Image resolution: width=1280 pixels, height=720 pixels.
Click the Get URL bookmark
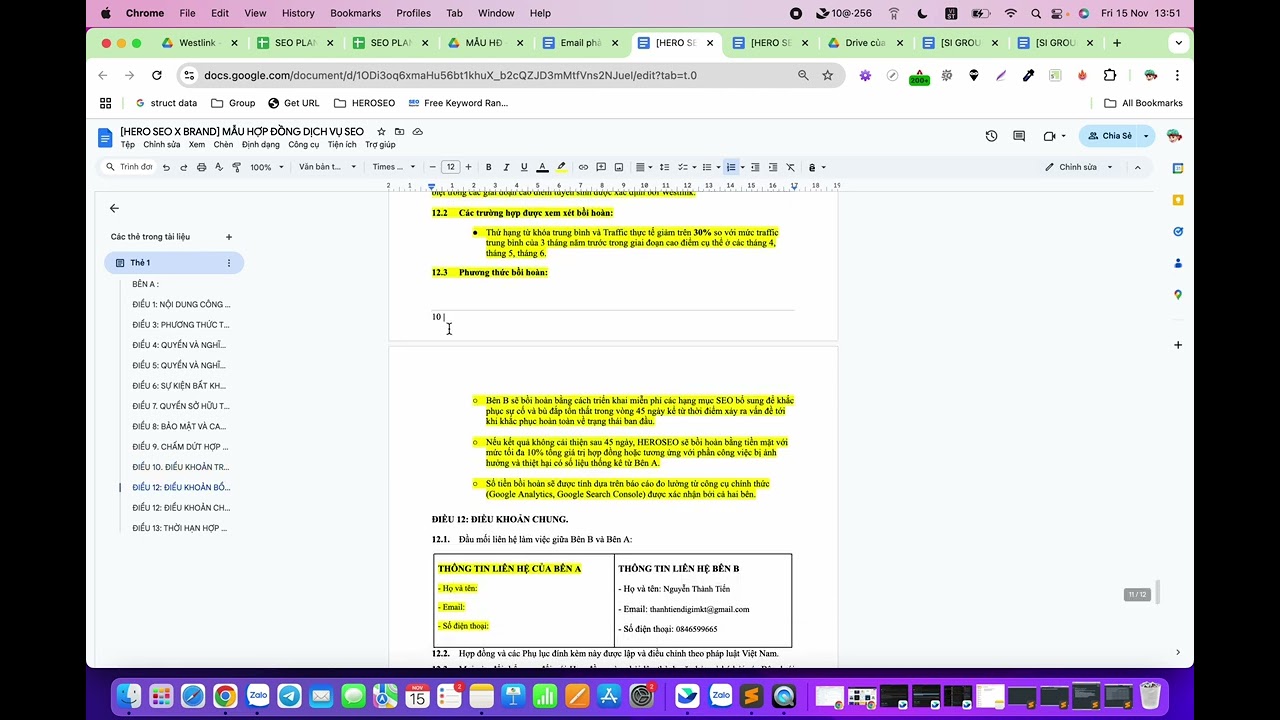pyautogui.click(x=293, y=103)
